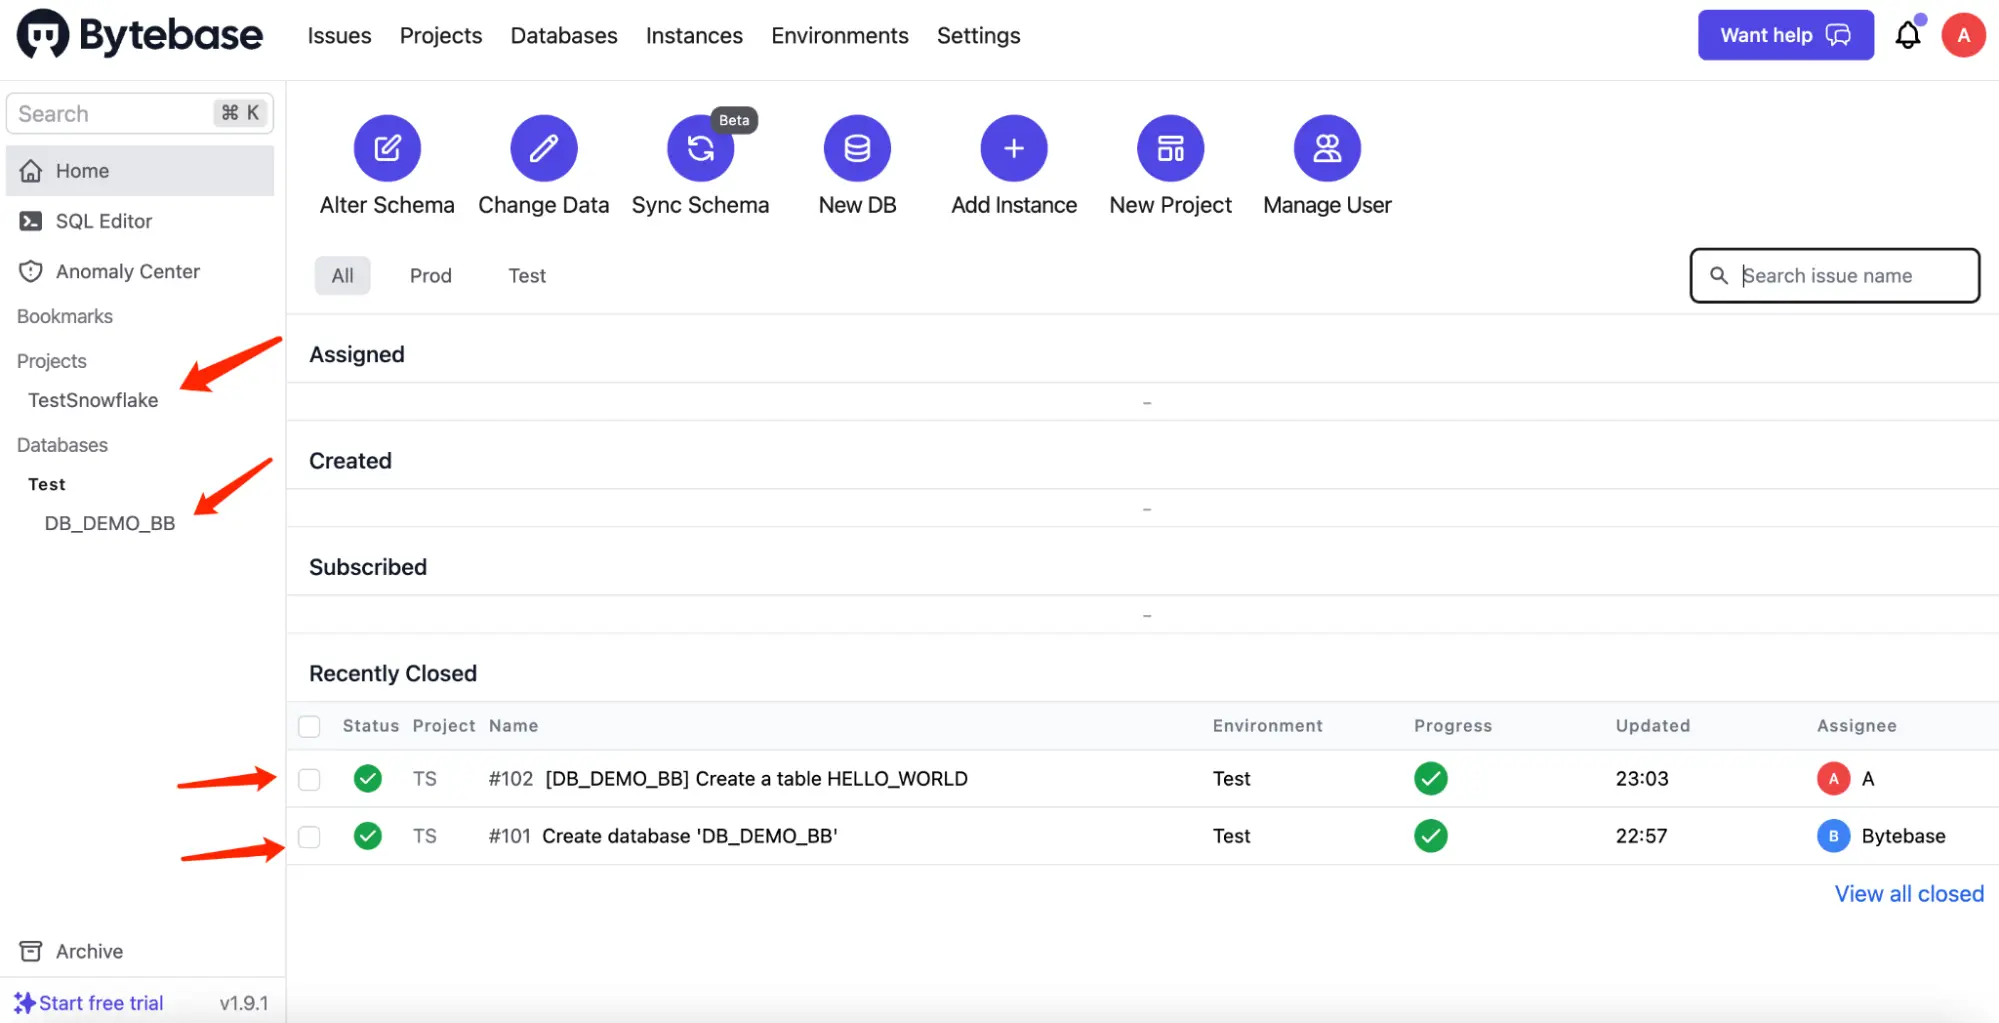
Task: Open the Change Data pencil icon
Action: click(544, 148)
